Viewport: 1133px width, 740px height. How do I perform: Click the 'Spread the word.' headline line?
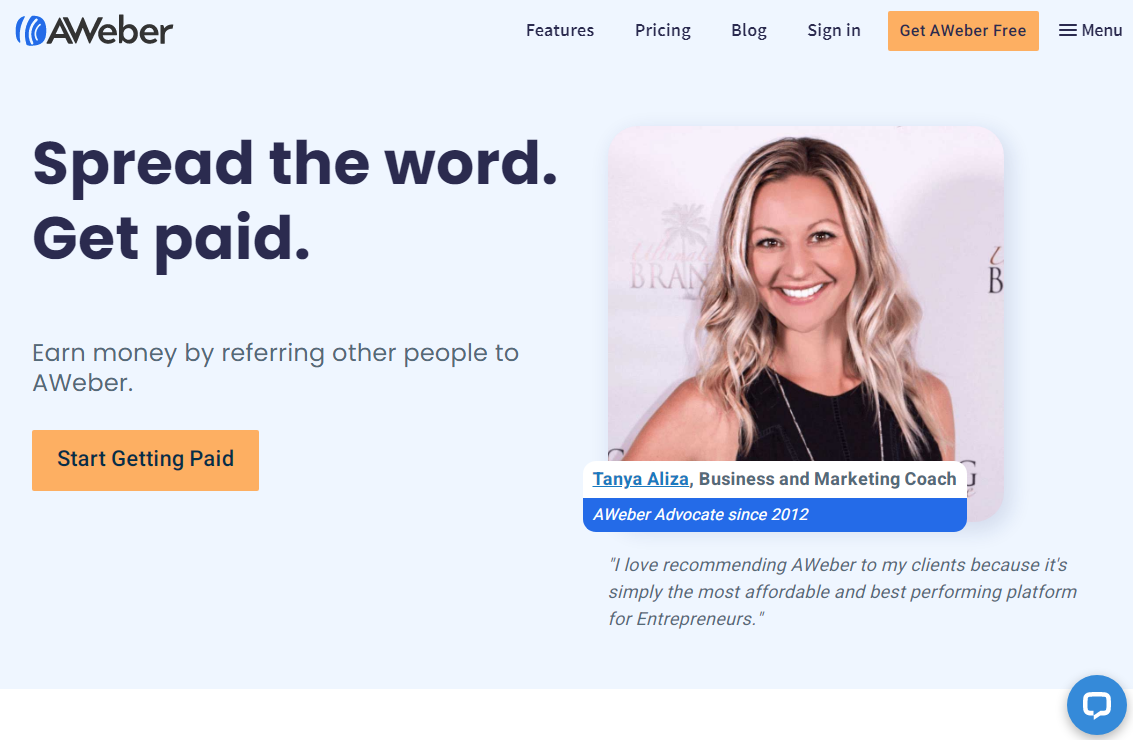(295, 165)
